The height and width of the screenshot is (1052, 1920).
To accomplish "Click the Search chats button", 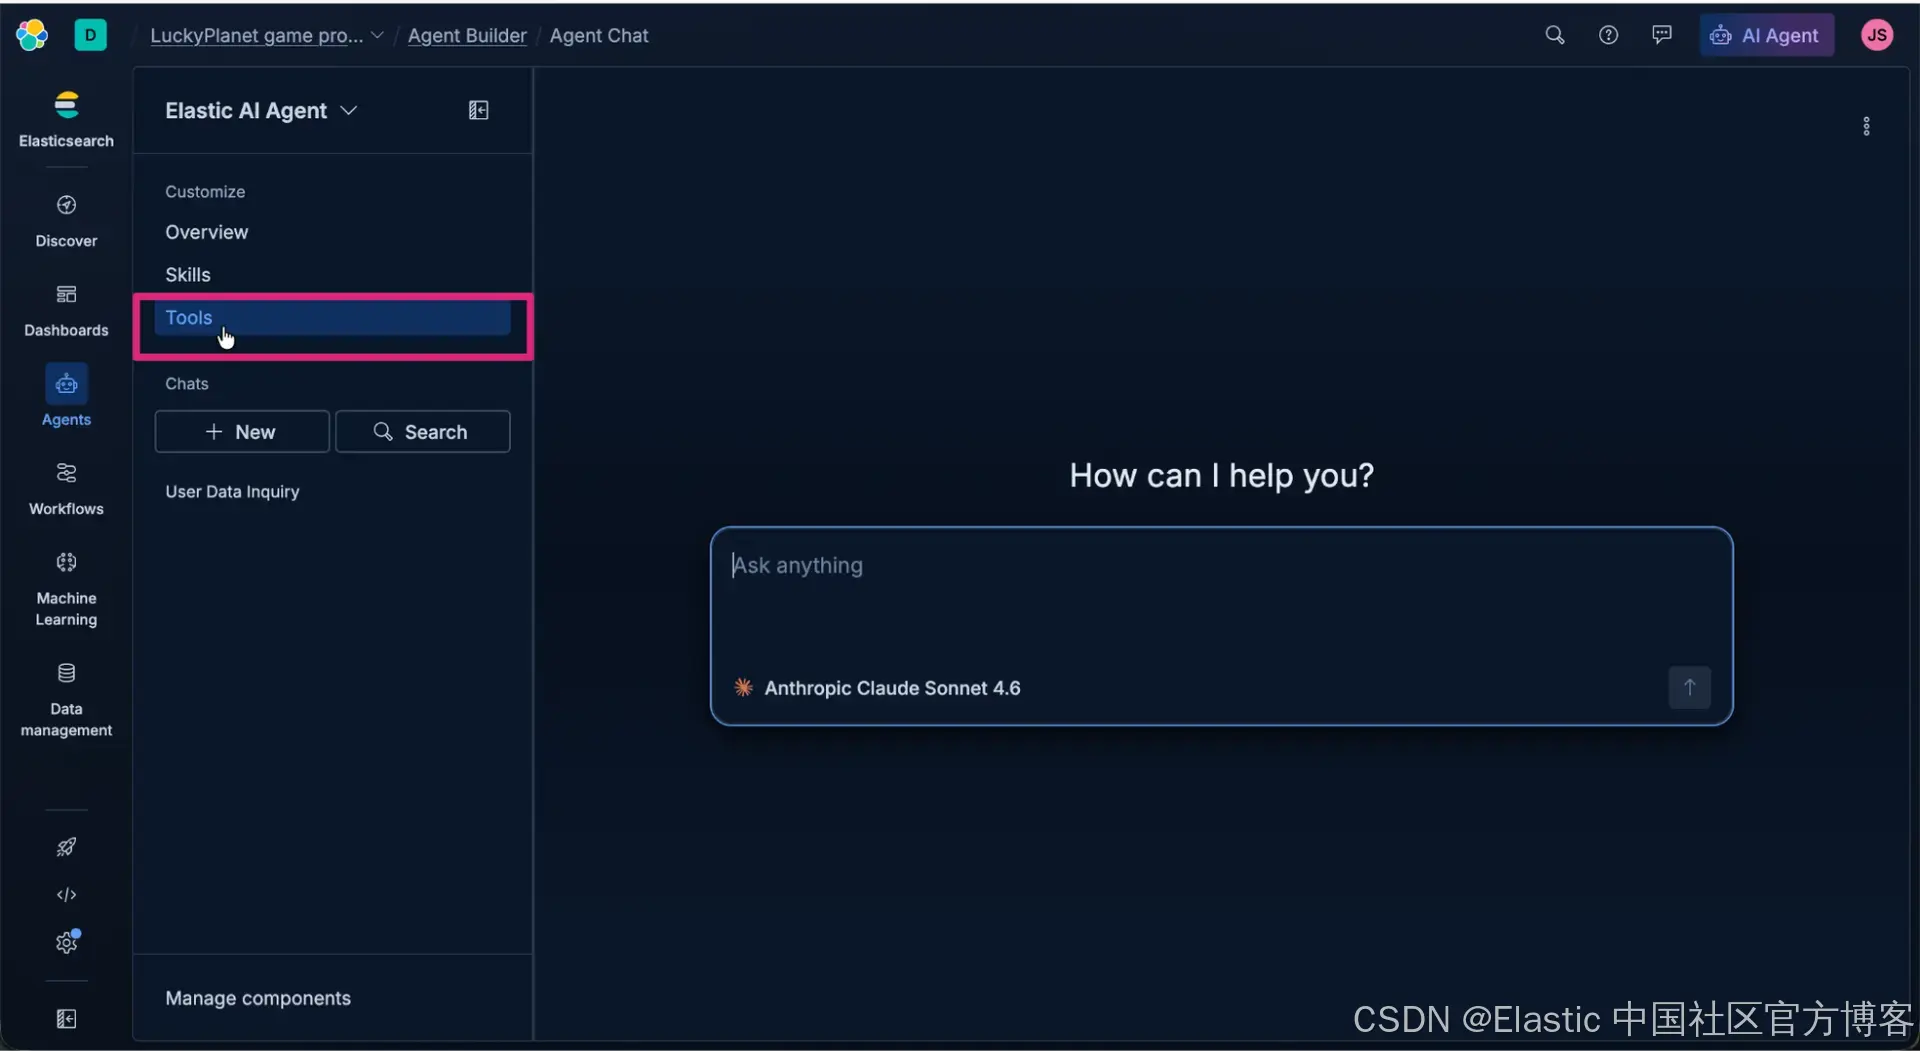I will pos(422,432).
